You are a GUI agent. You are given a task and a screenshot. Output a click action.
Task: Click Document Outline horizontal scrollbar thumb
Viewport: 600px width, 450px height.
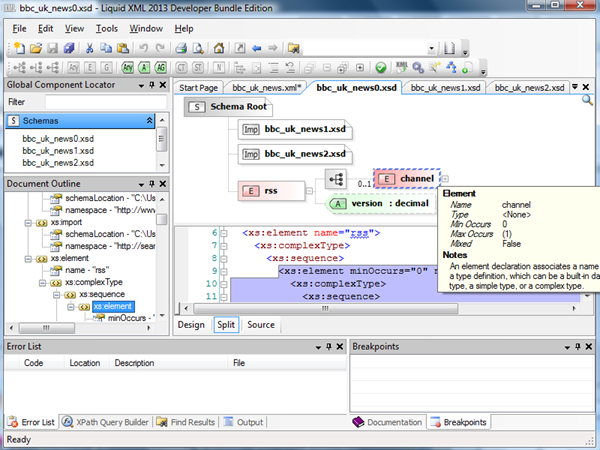(x=47, y=328)
